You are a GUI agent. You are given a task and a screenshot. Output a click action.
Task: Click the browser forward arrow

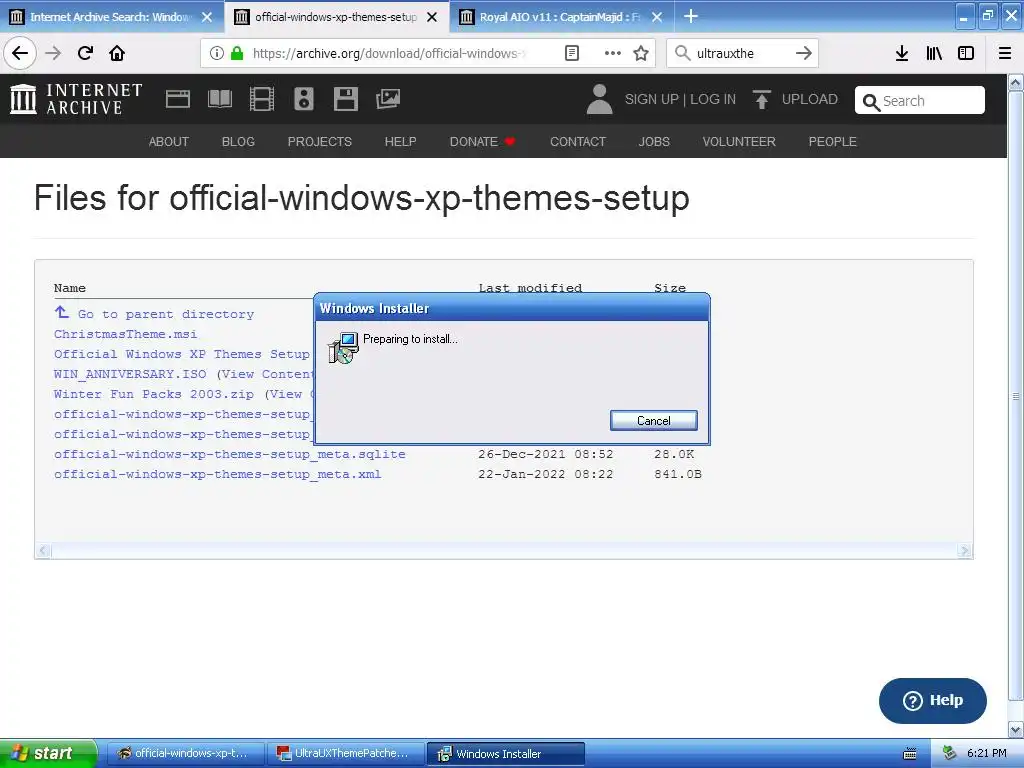tap(54, 53)
